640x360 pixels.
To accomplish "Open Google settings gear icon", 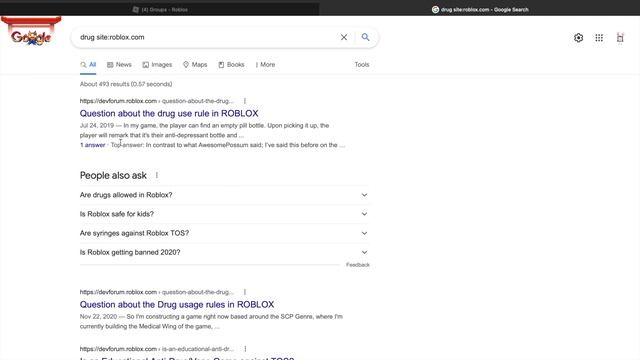I will point(578,38).
